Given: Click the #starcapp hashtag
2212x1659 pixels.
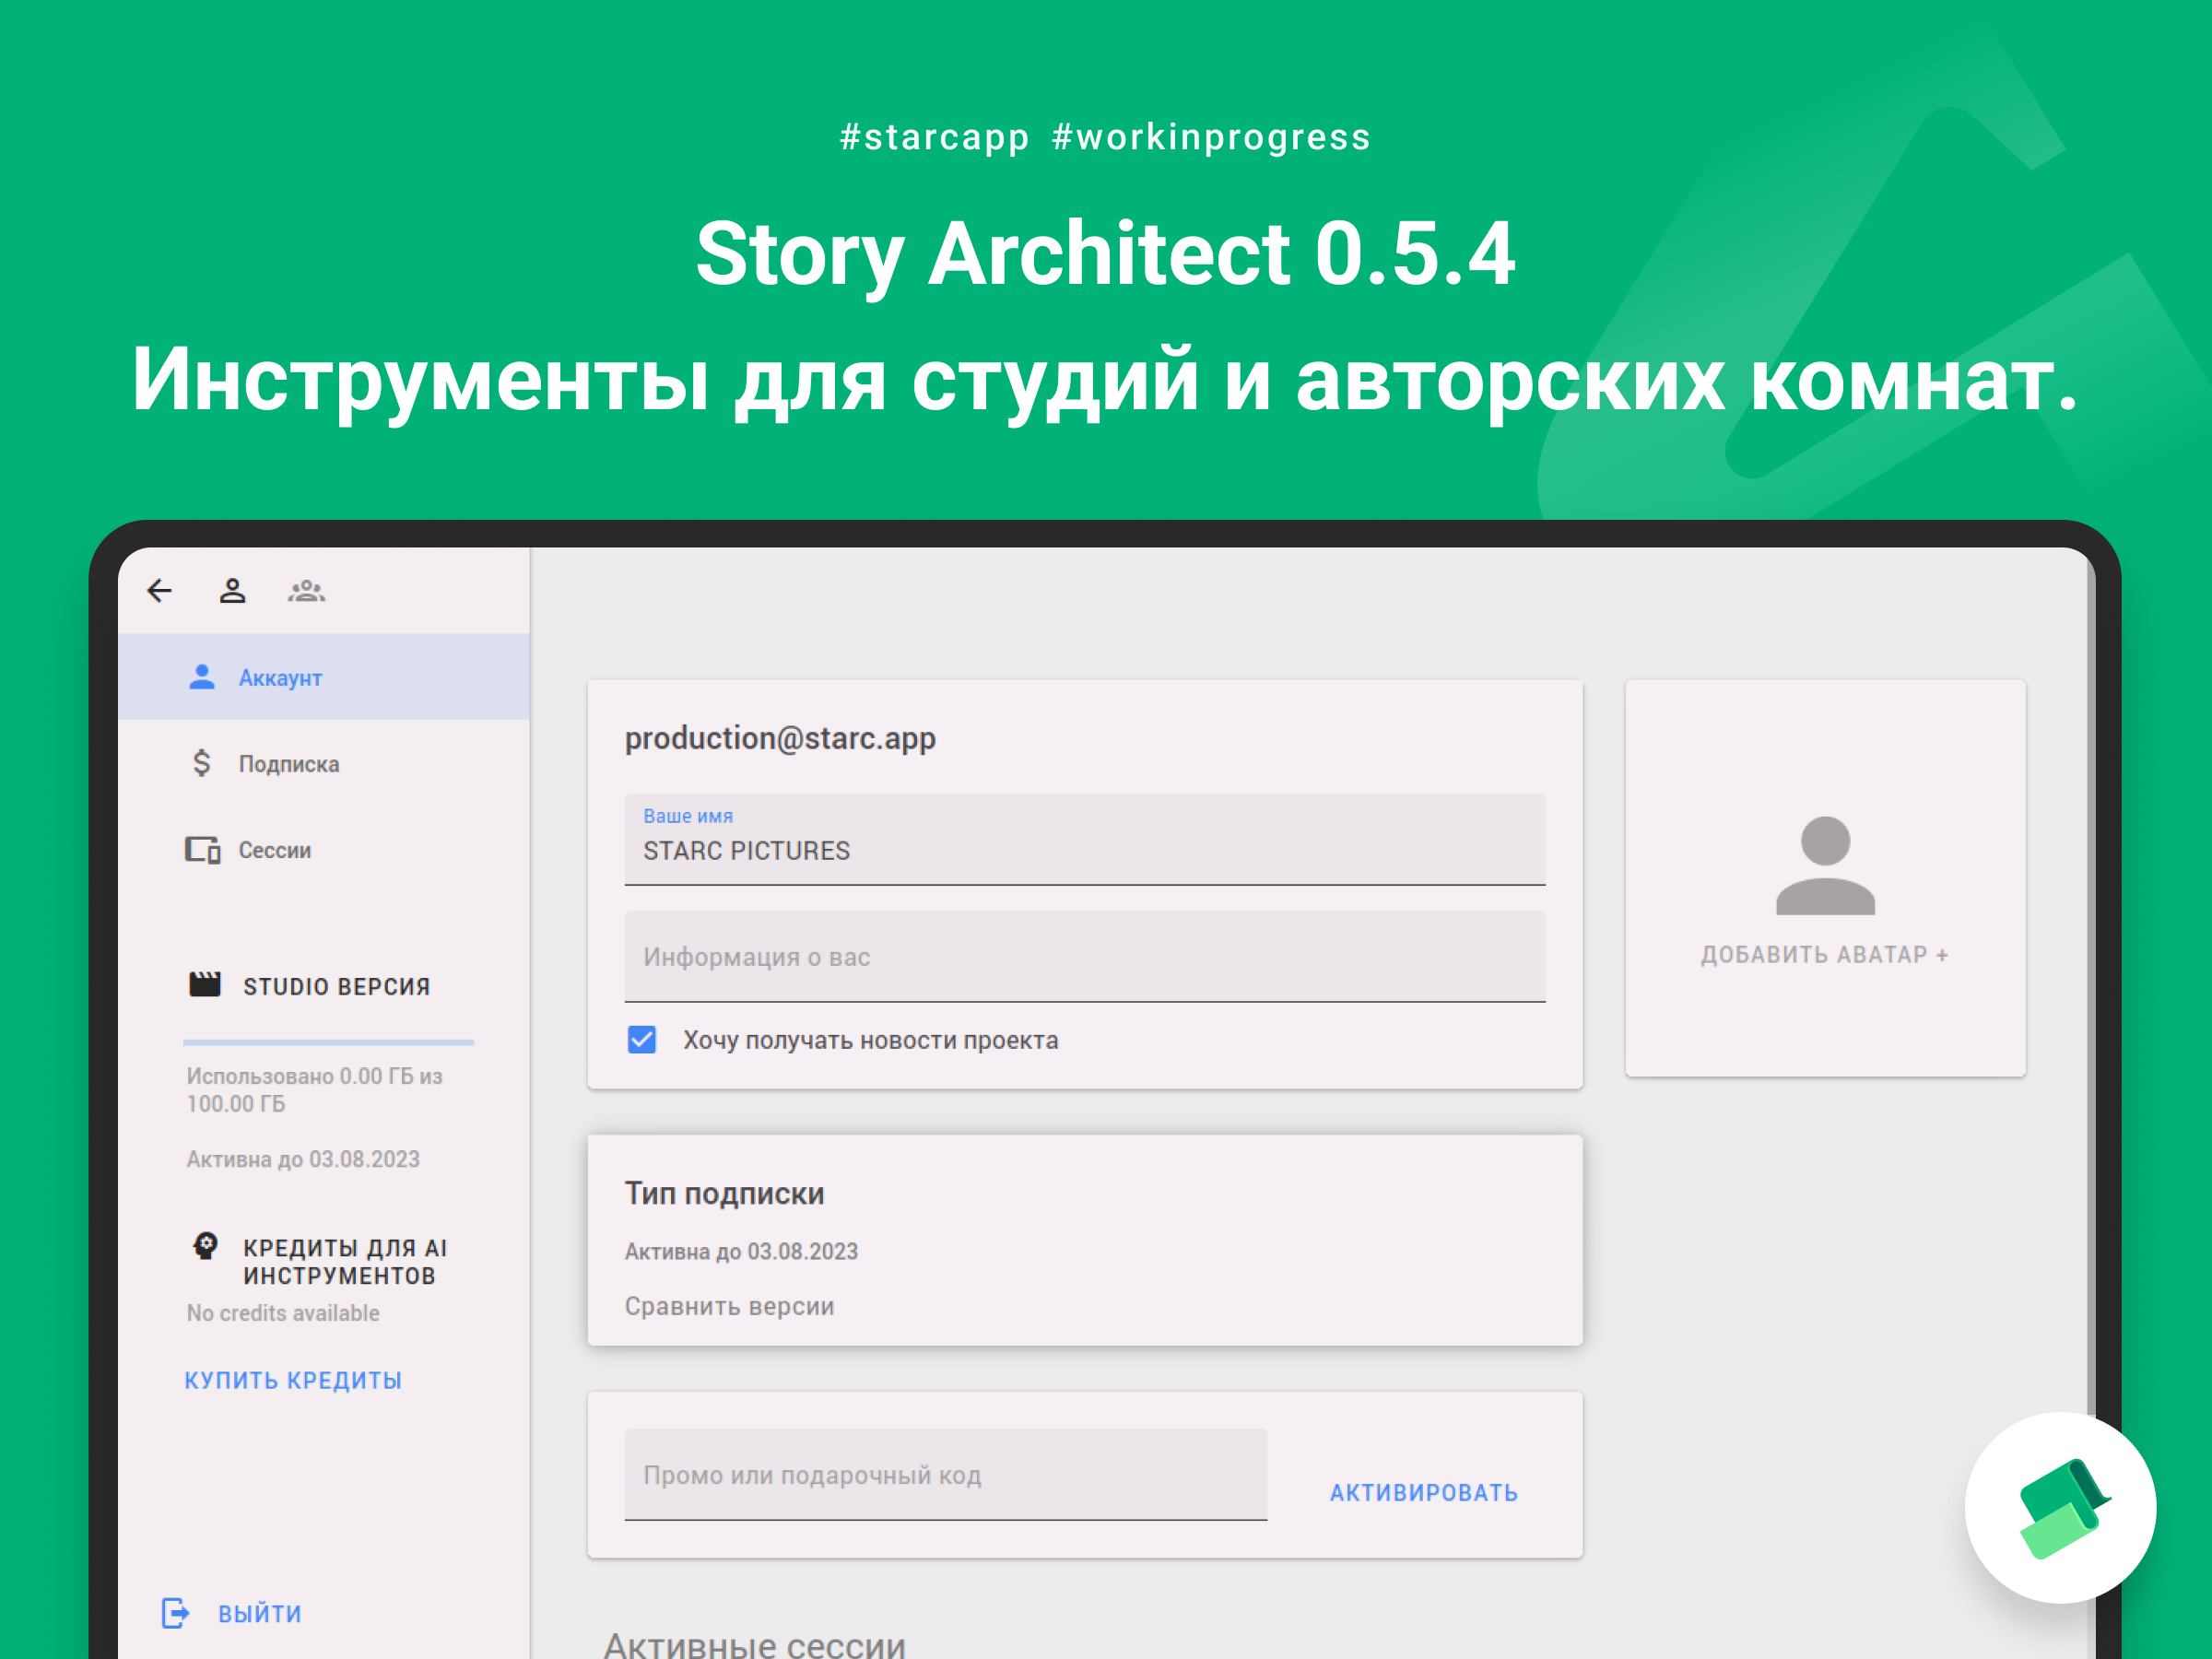Looking at the screenshot, I should click(934, 138).
